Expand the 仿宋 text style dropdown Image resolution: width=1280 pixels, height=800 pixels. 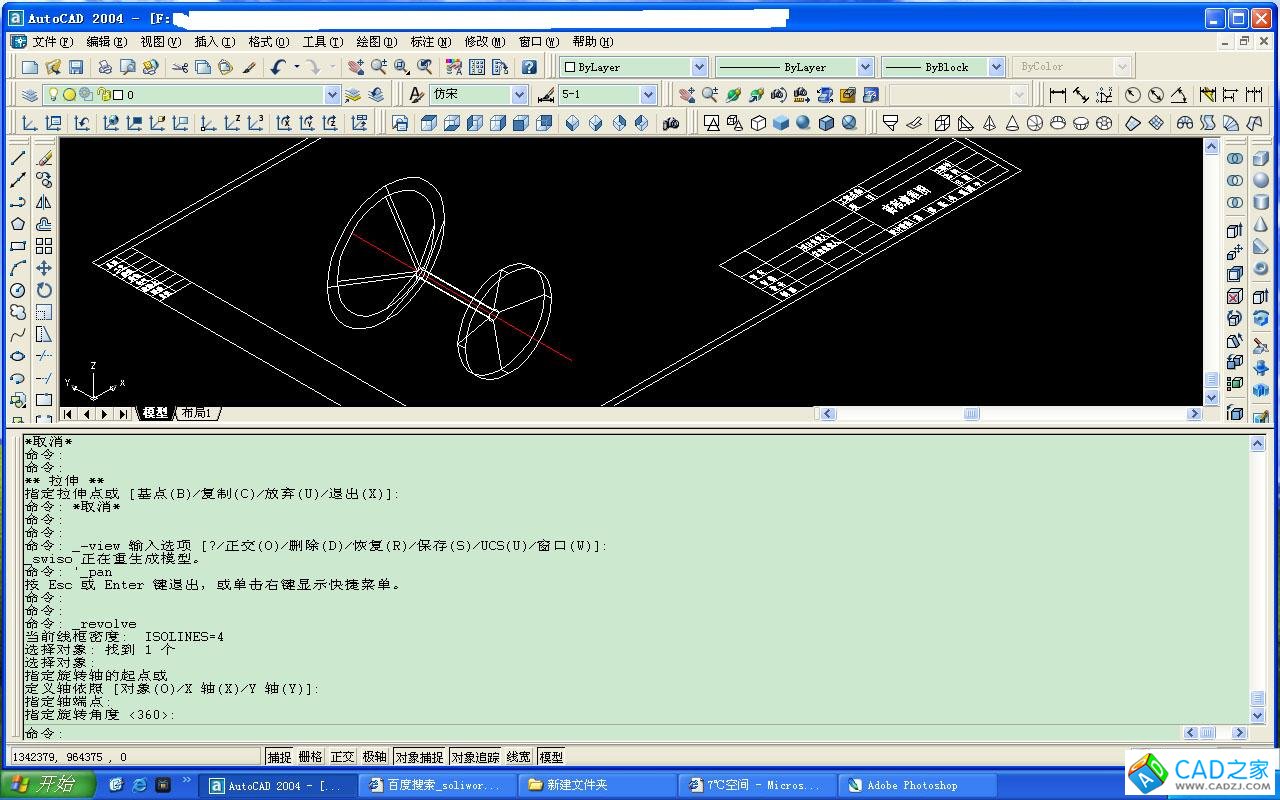coord(519,95)
